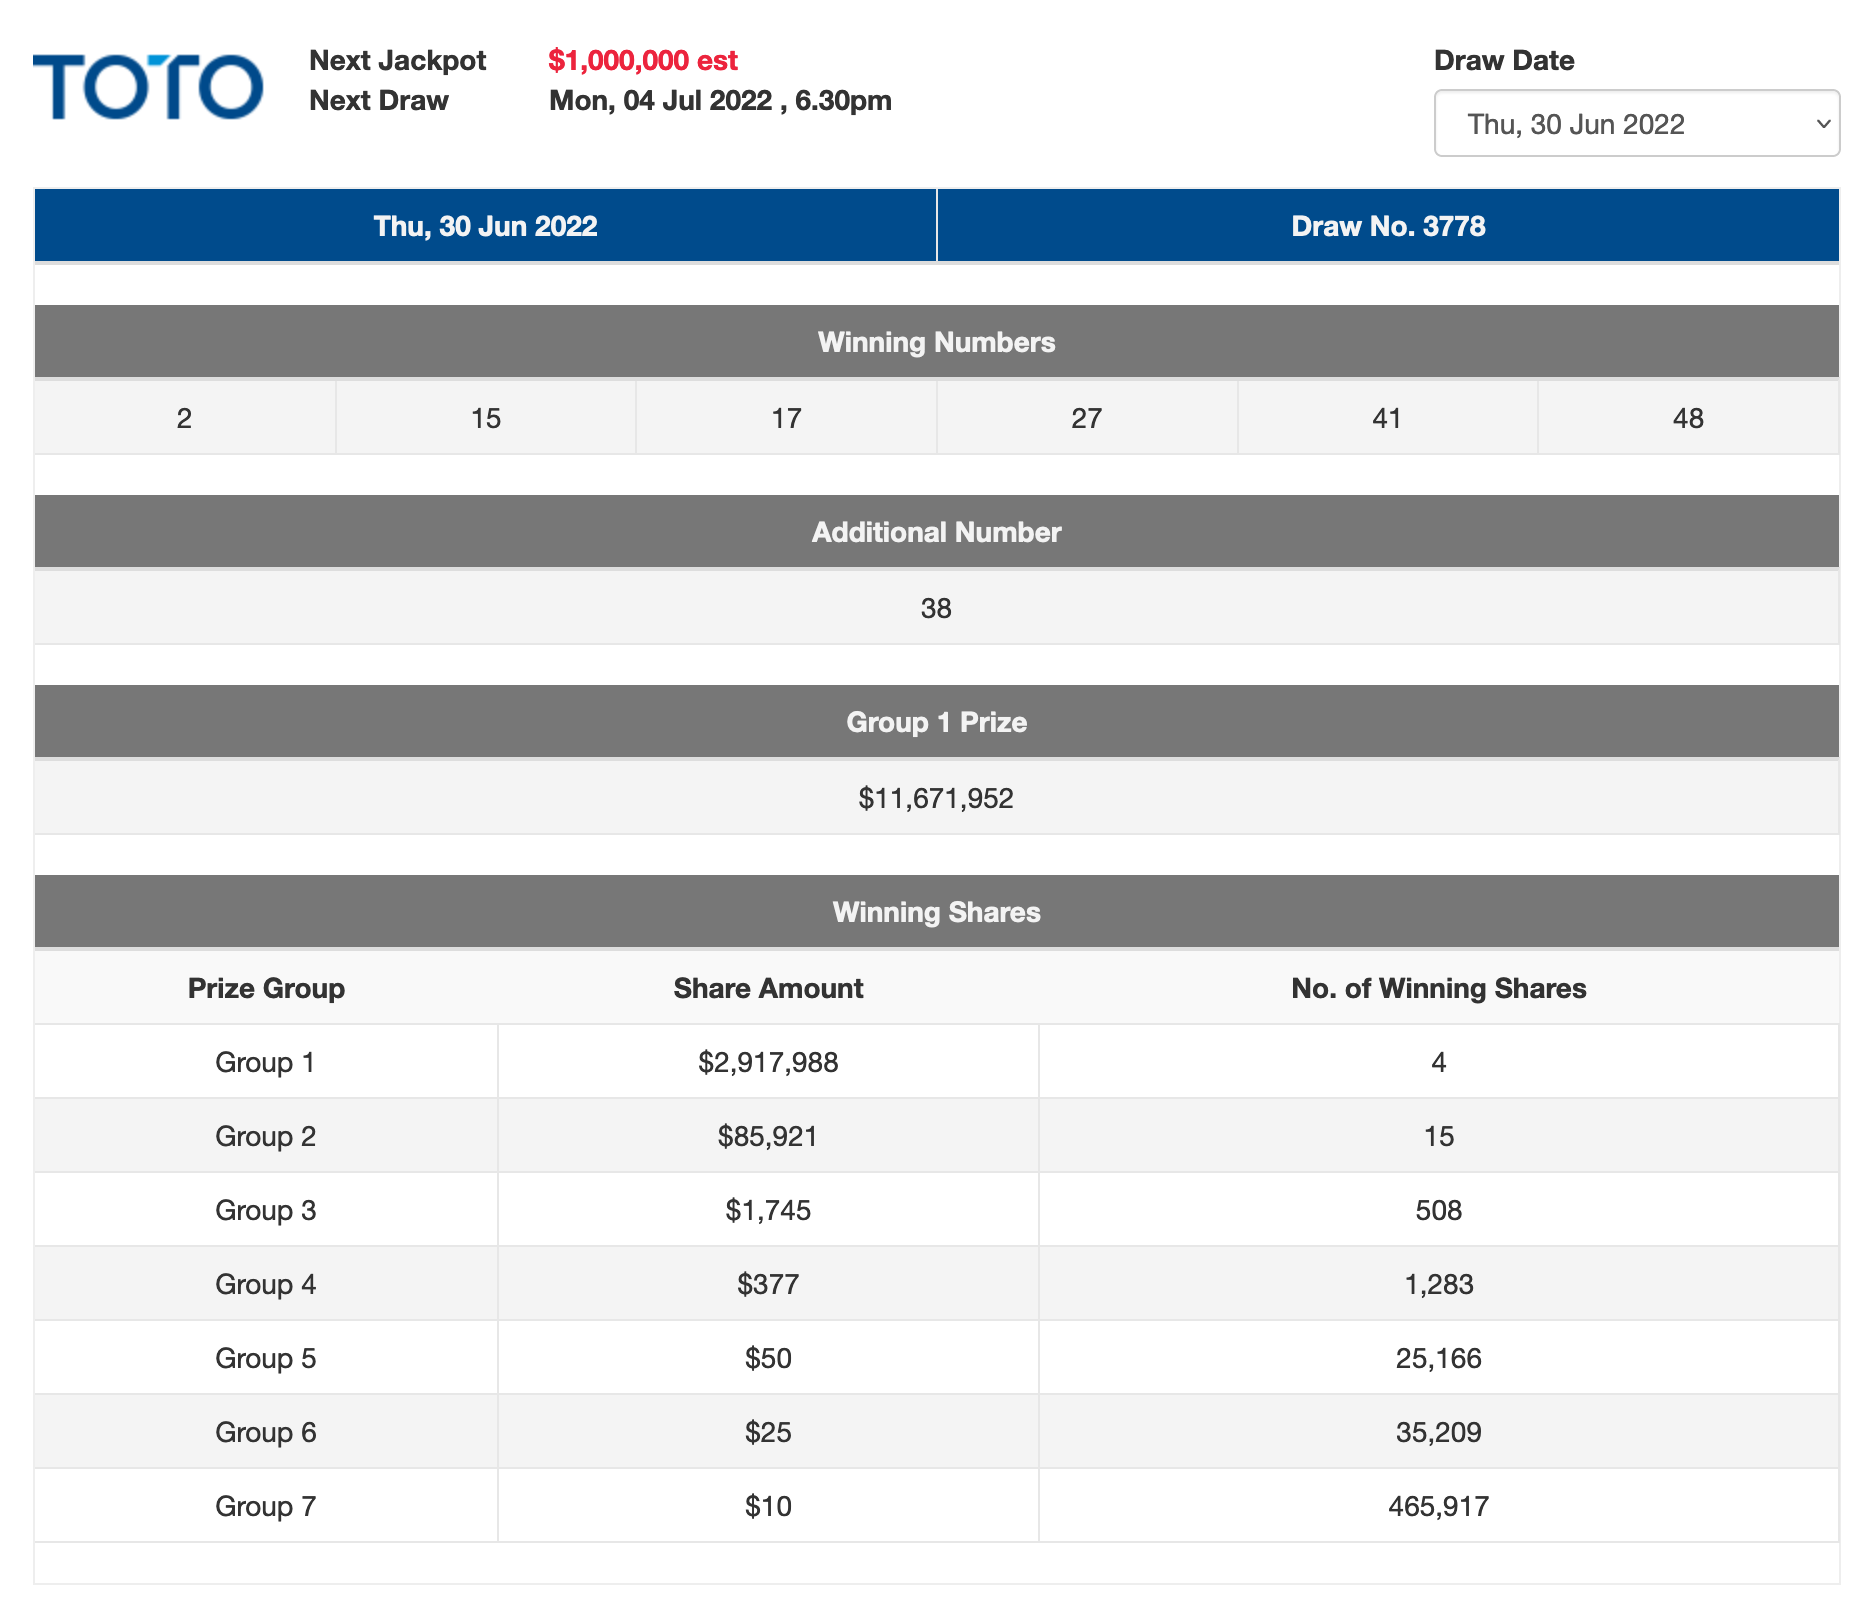Select winning number 27
This screenshot has height=1612, width=1870.
tap(1086, 418)
